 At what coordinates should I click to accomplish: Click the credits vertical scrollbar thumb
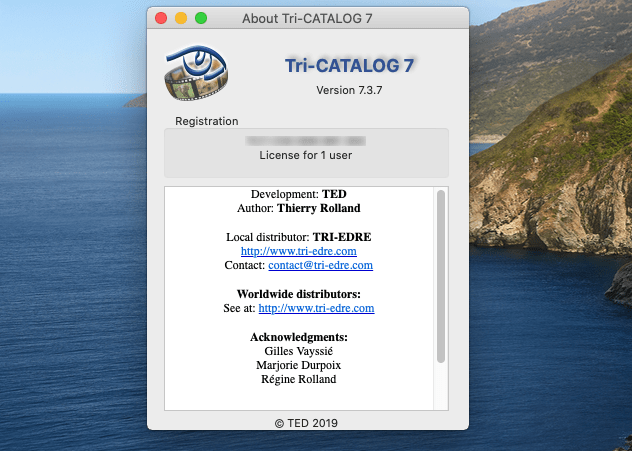[x=441, y=276]
